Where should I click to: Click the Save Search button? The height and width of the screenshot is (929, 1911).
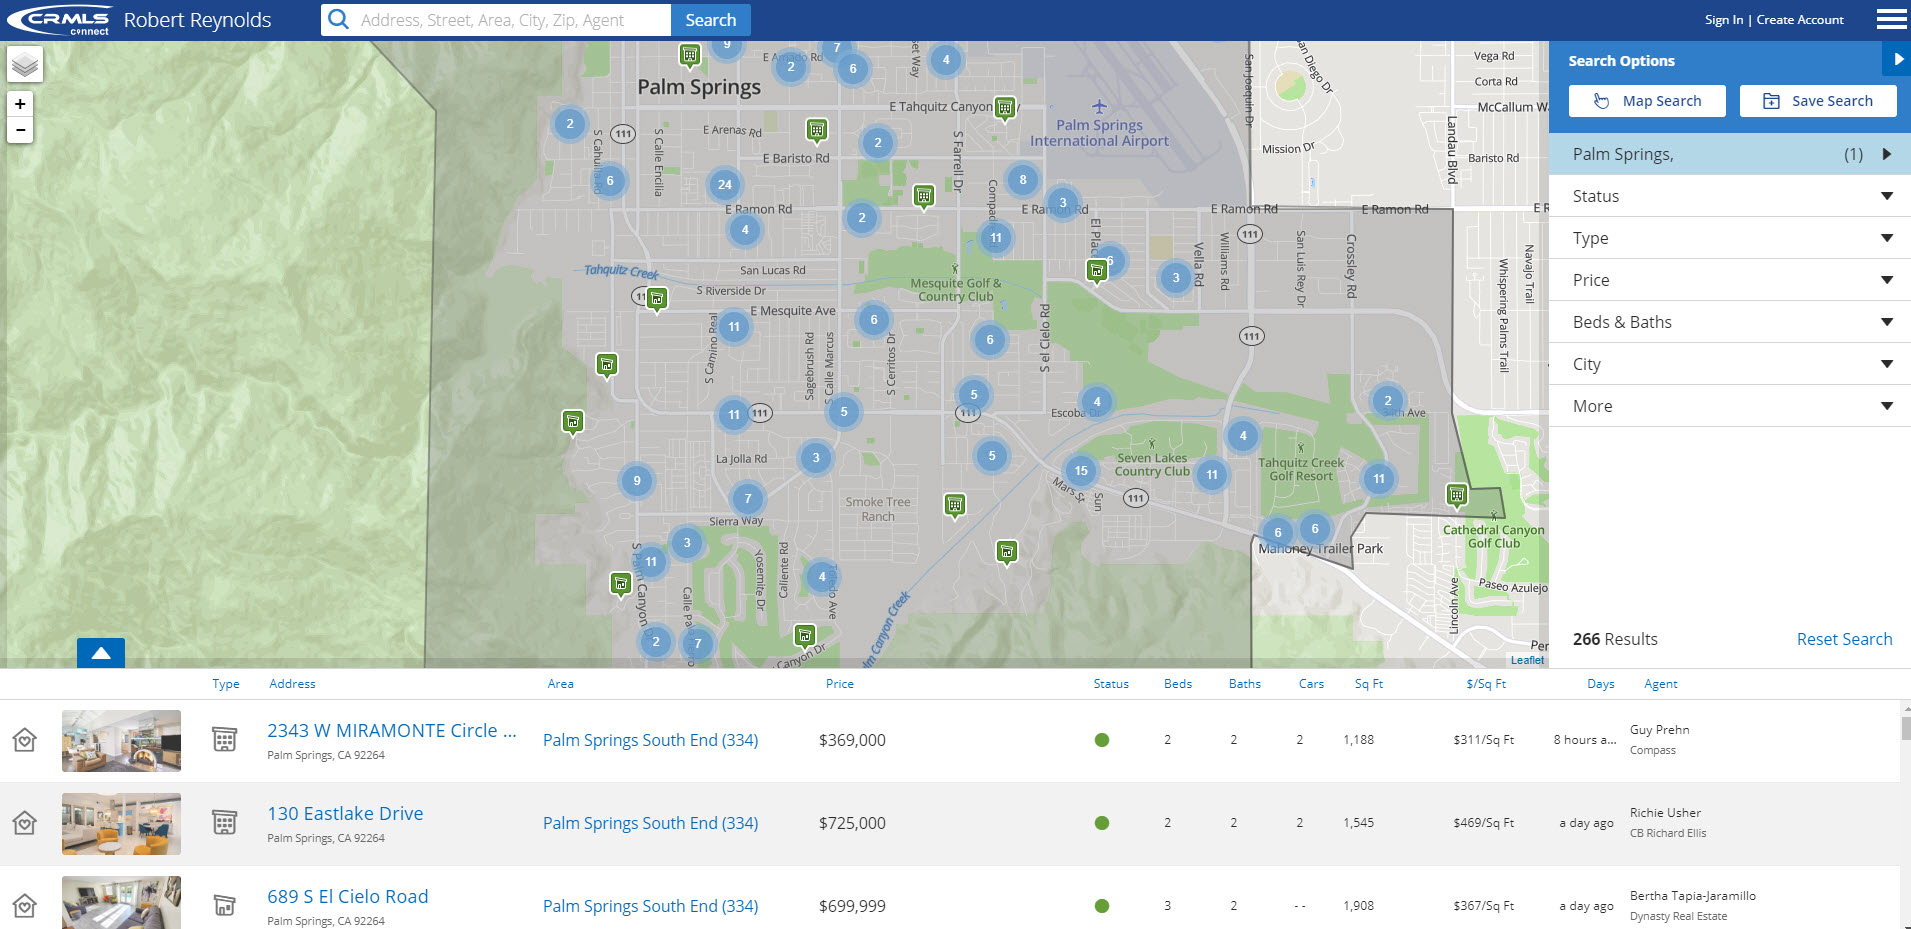coord(1817,101)
